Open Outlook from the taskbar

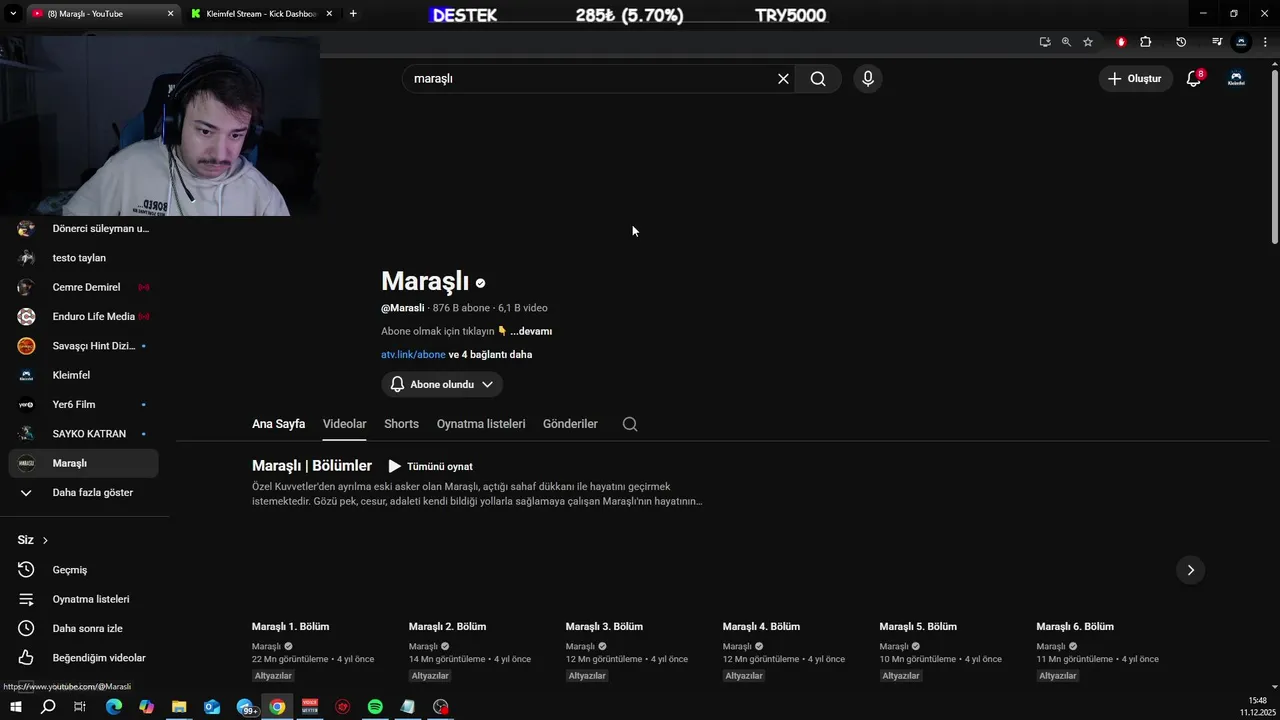pyautogui.click(x=212, y=707)
